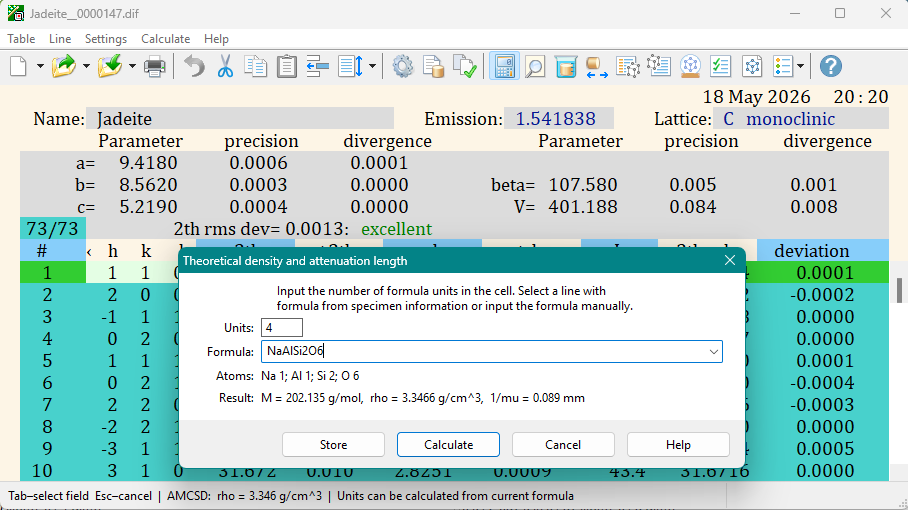Click the deviation value -0.0004
Viewport: 908px width, 510px height.
pyautogui.click(x=822, y=383)
